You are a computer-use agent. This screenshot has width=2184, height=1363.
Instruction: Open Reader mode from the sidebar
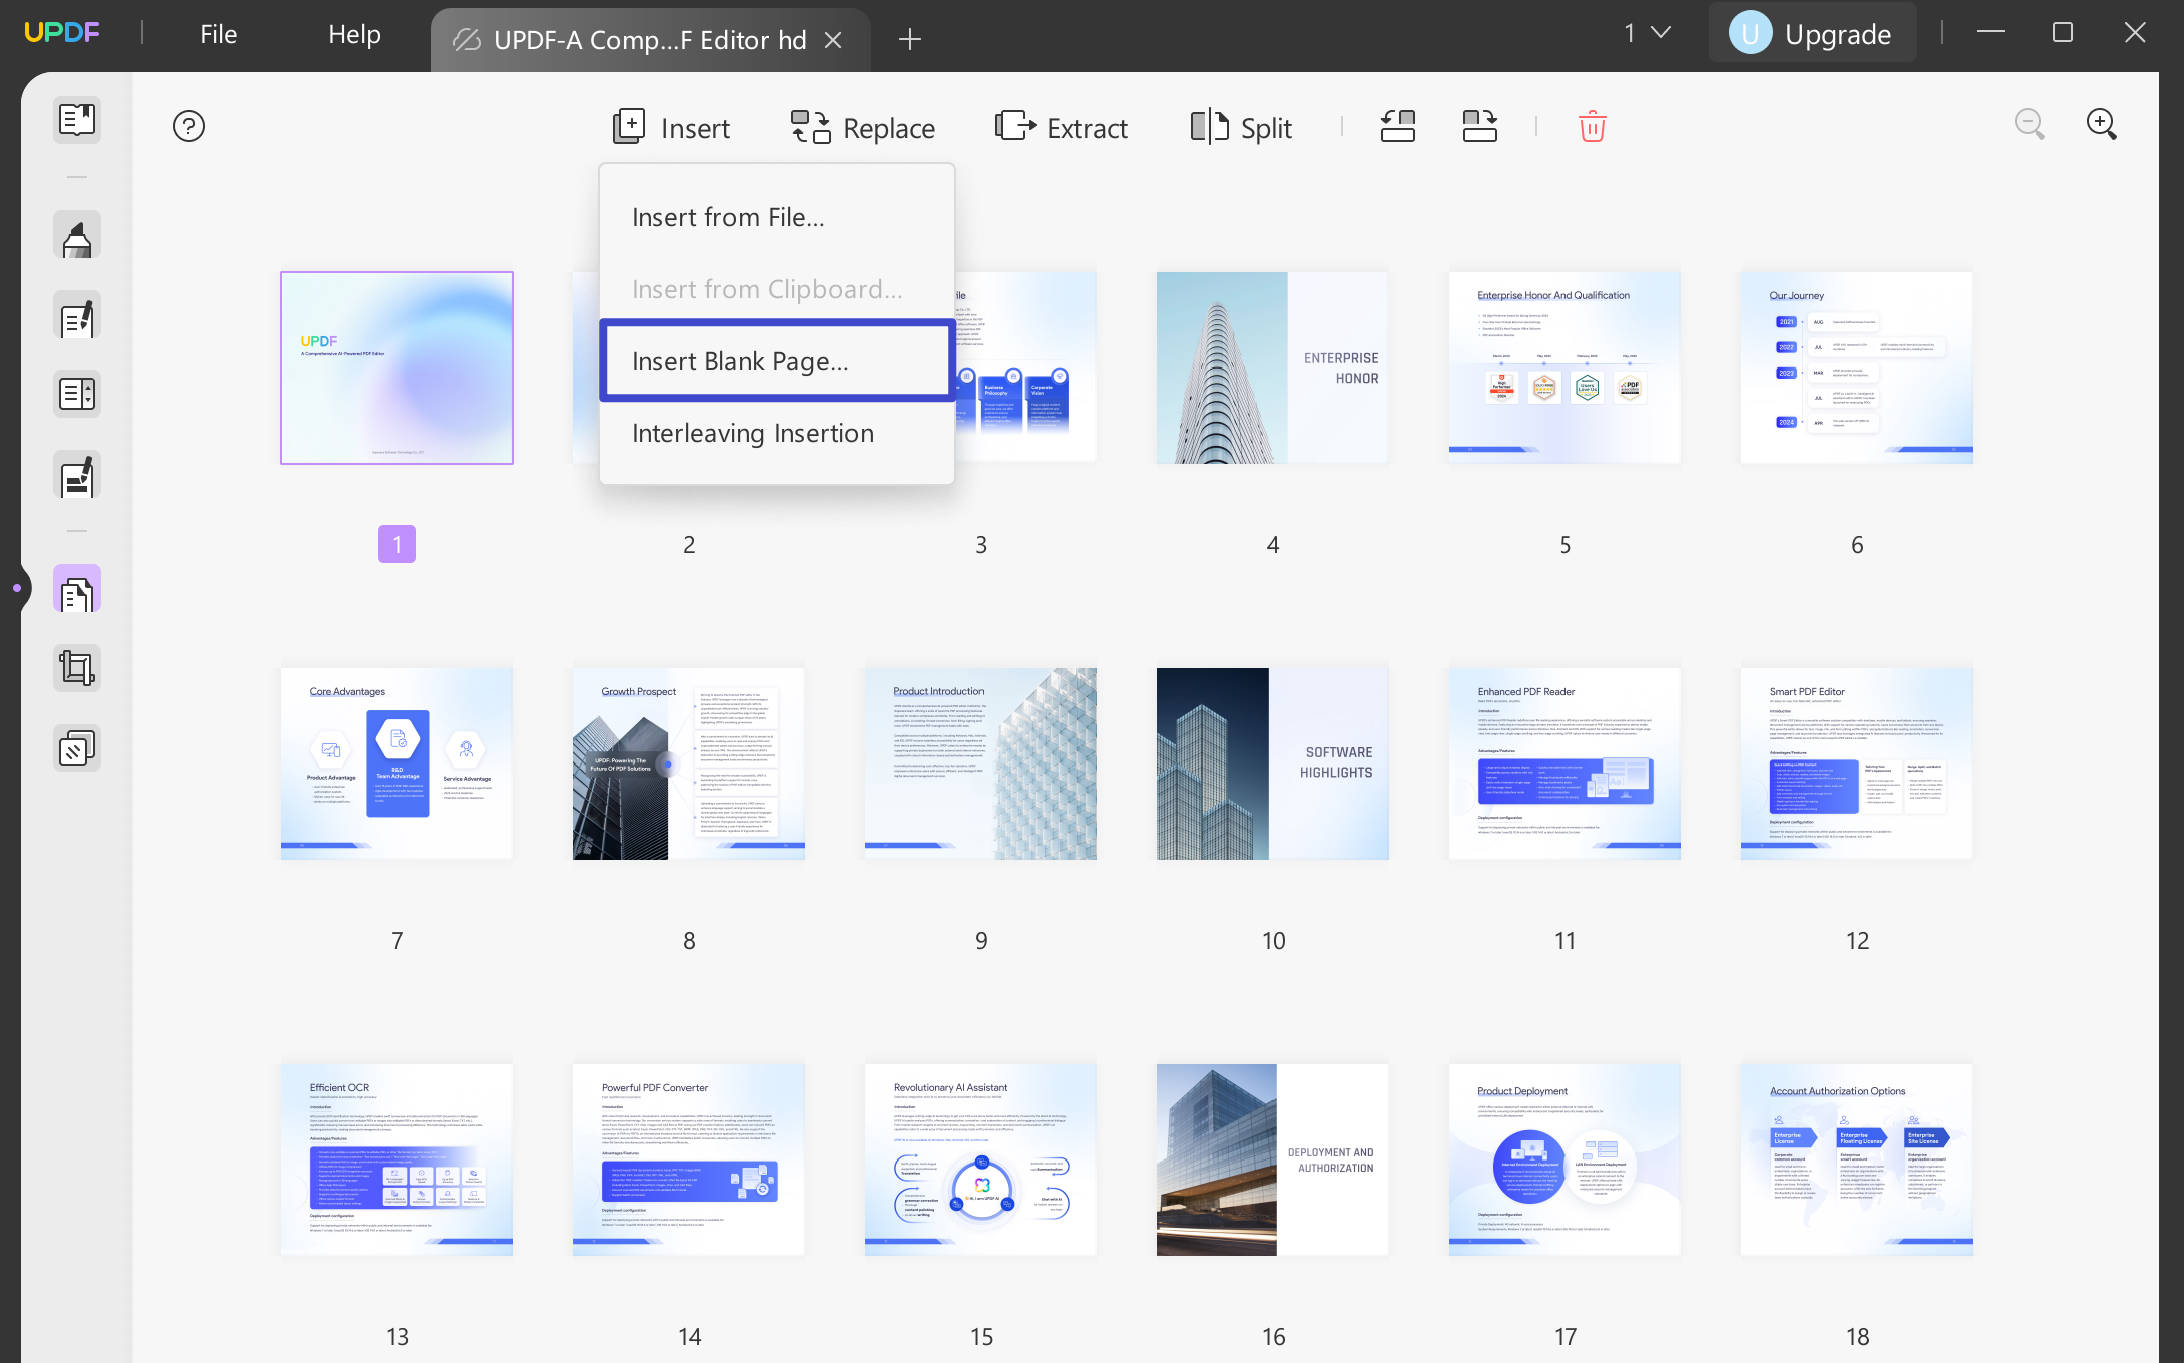click(76, 120)
